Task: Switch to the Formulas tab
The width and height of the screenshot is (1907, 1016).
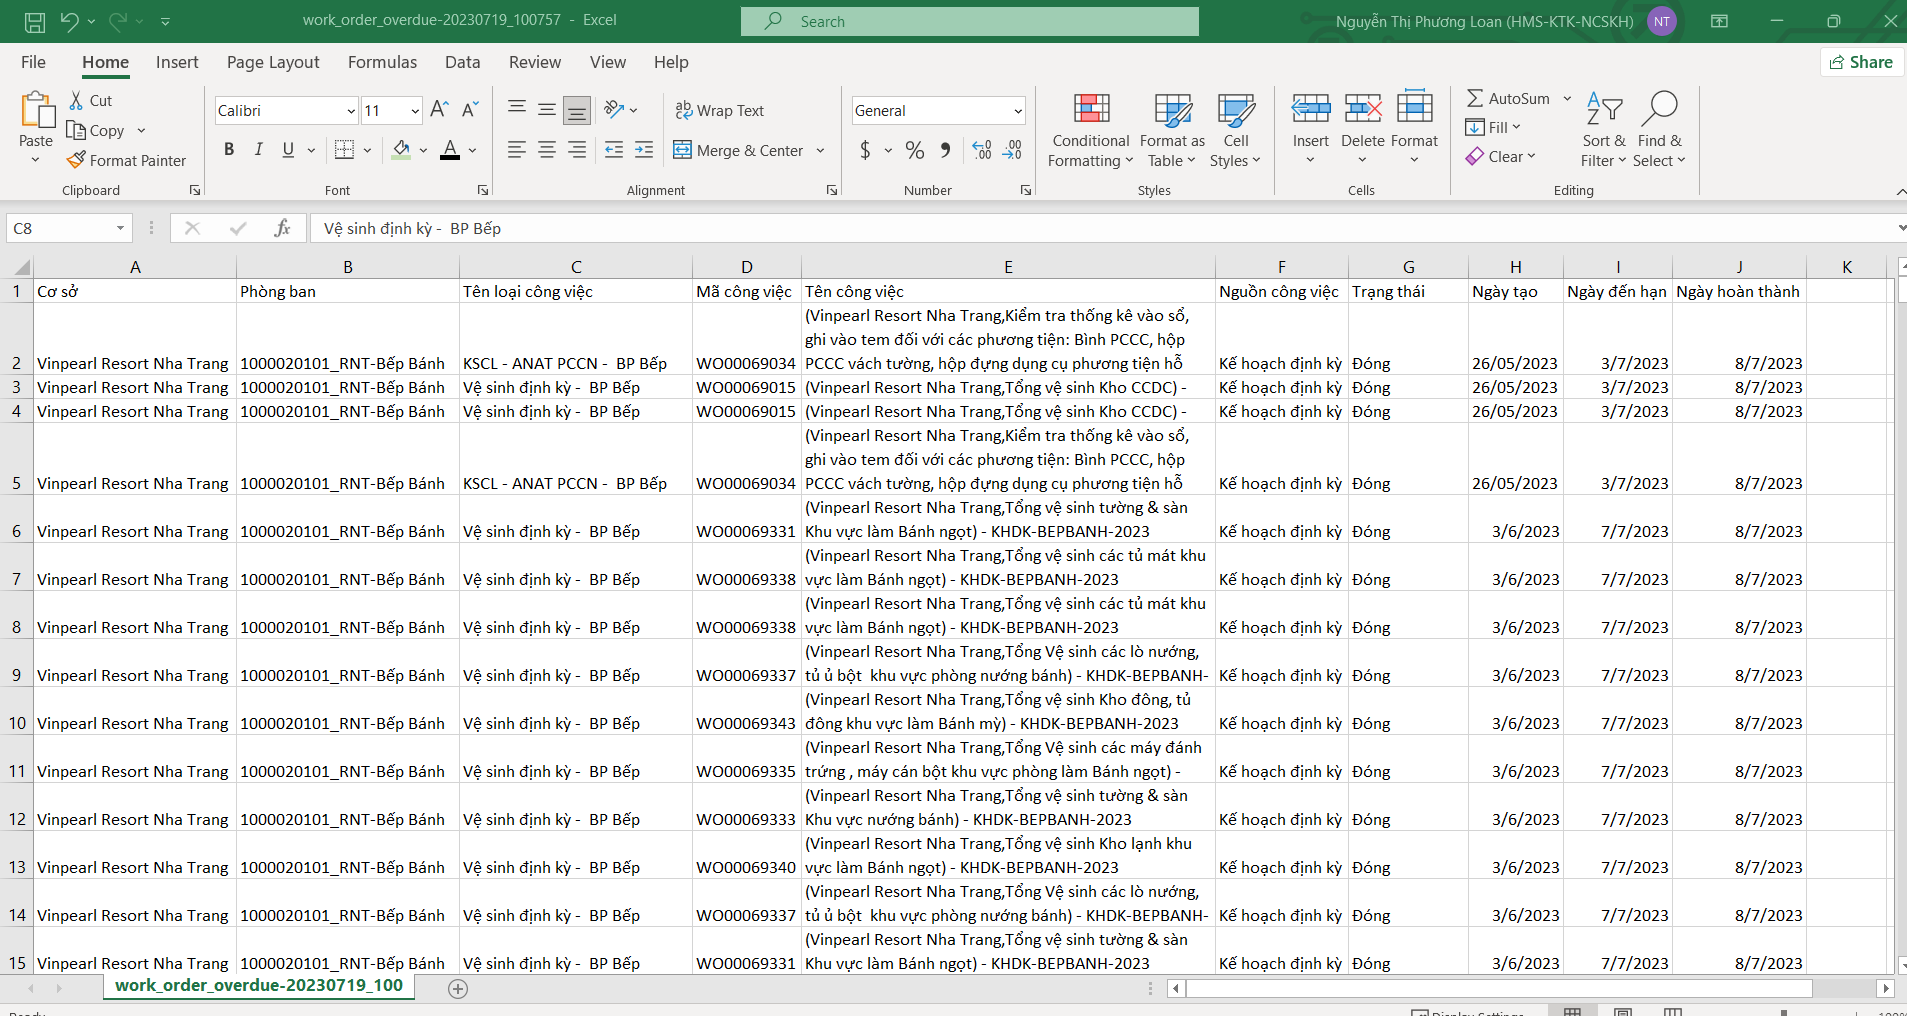Action: click(x=382, y=62)
